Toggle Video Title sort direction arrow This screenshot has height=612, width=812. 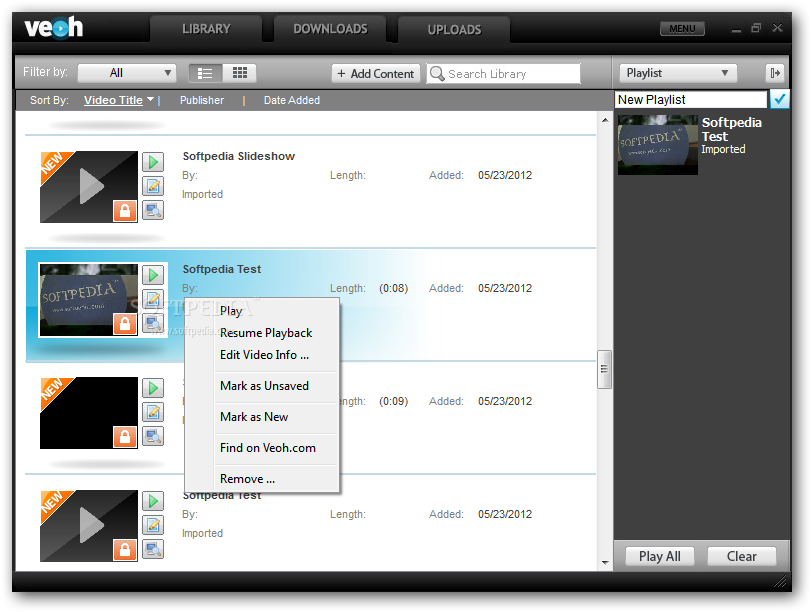coord(150,99)
